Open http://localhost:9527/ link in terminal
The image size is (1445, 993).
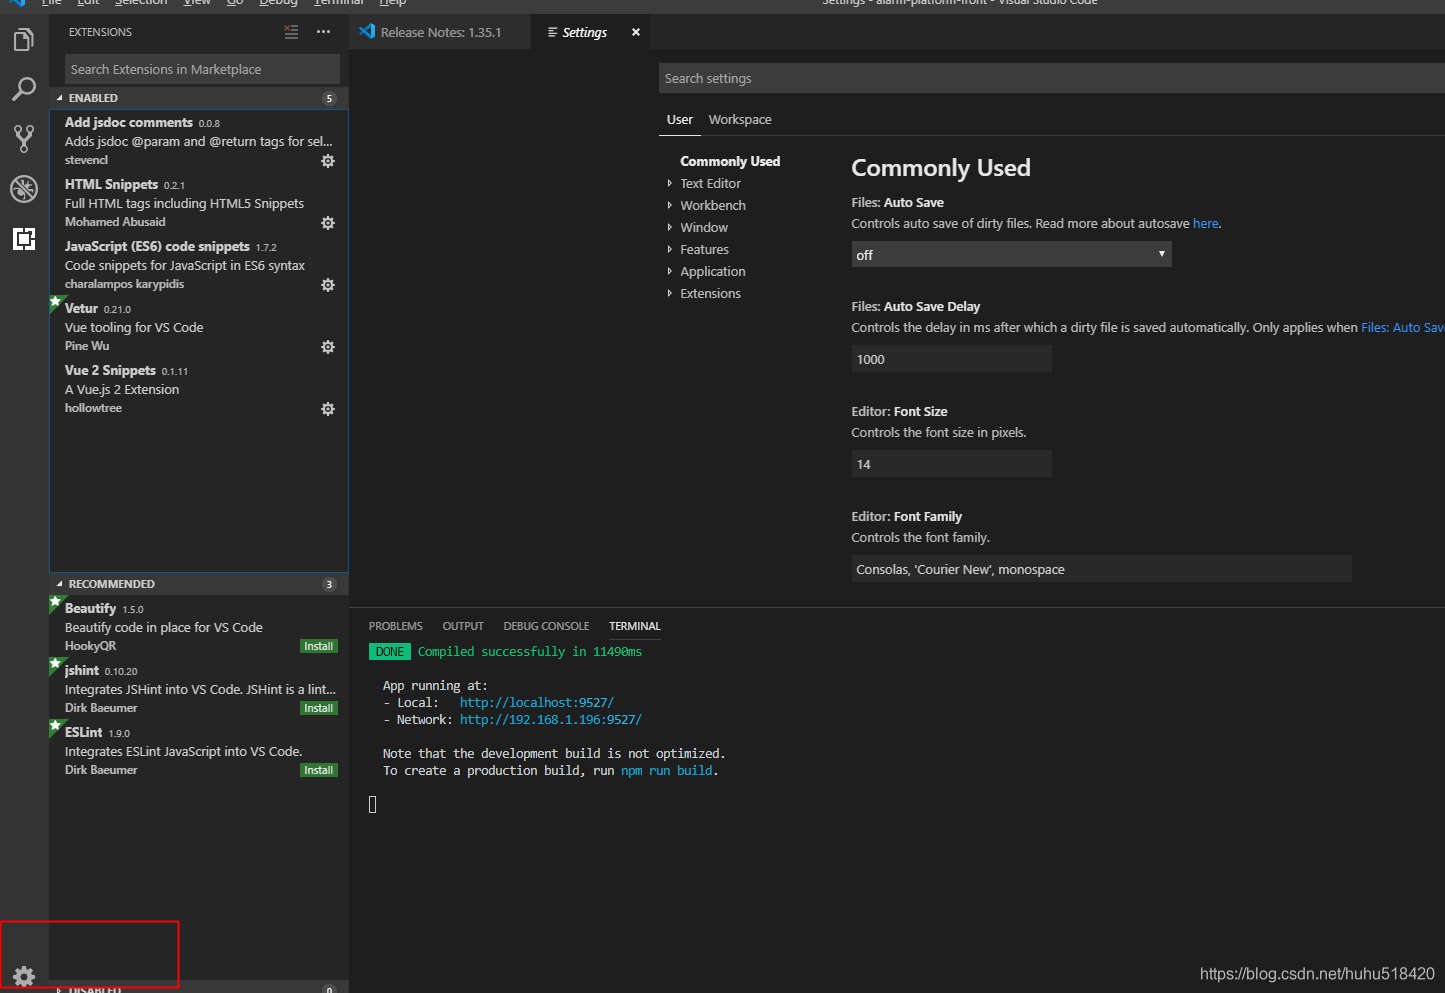point(537,703)
